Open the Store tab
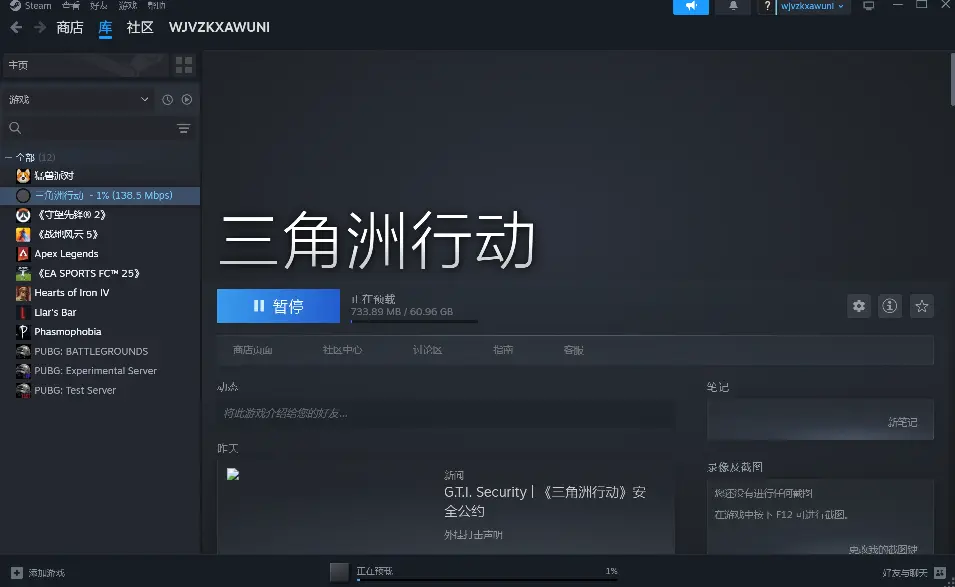The width and height of the screenshot is (955, 587). click(x=69, y=27)
